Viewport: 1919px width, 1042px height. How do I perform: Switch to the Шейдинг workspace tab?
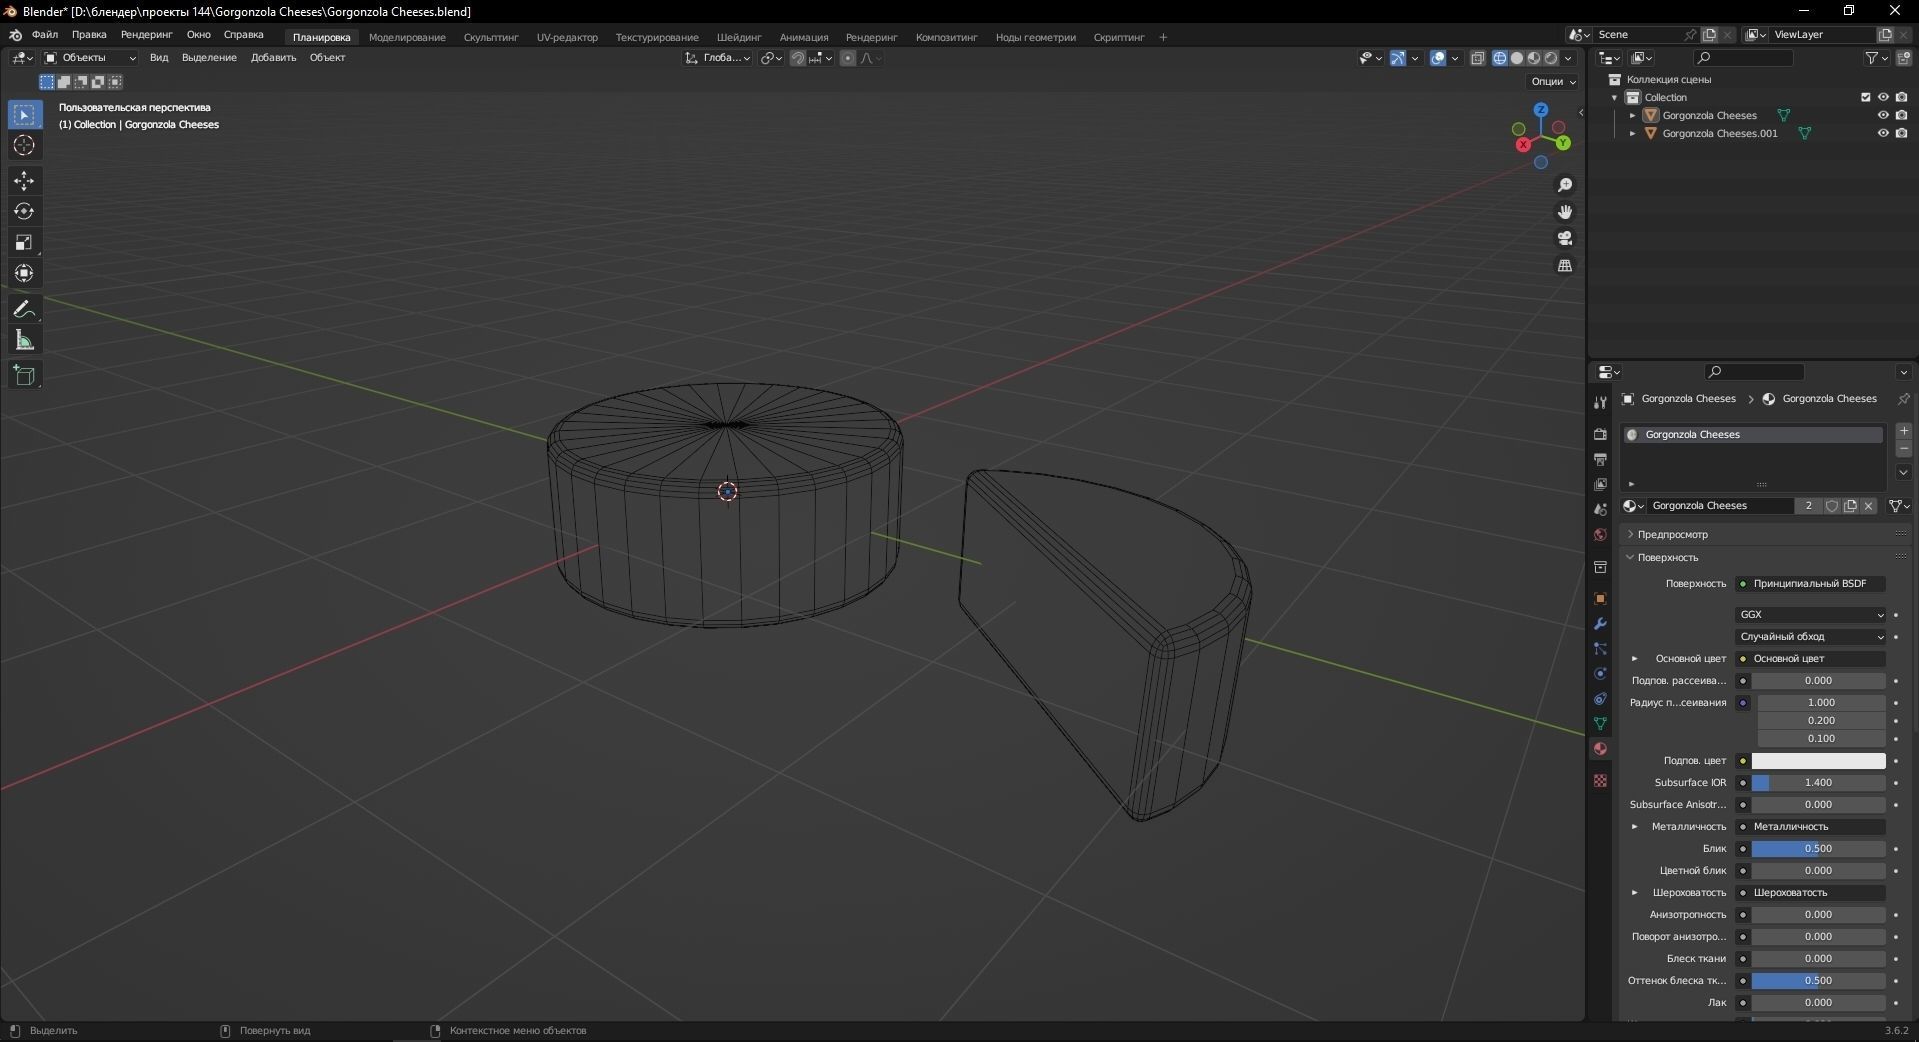tap(739, 38)
